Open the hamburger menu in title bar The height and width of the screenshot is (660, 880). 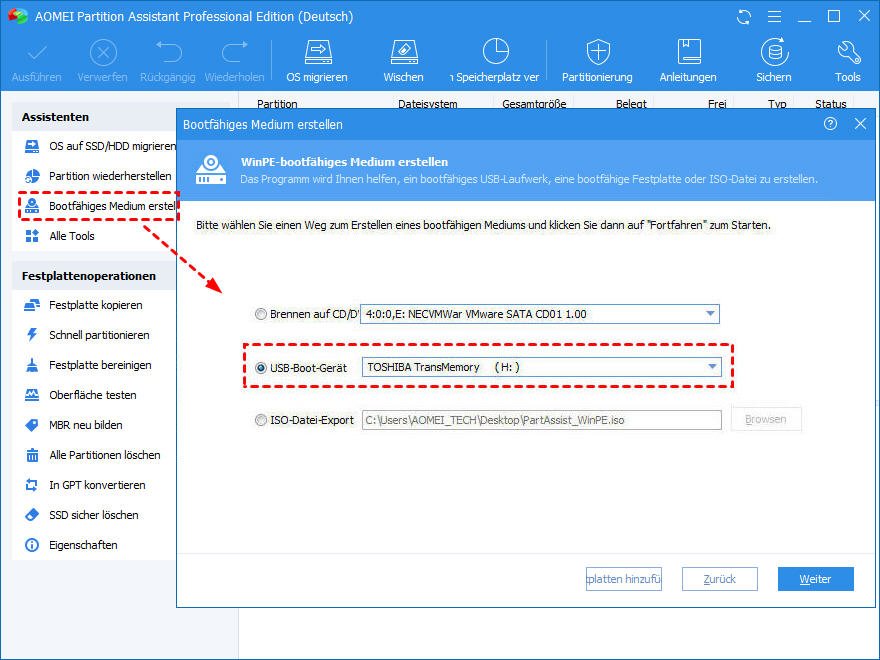click(x=774, y=17)
